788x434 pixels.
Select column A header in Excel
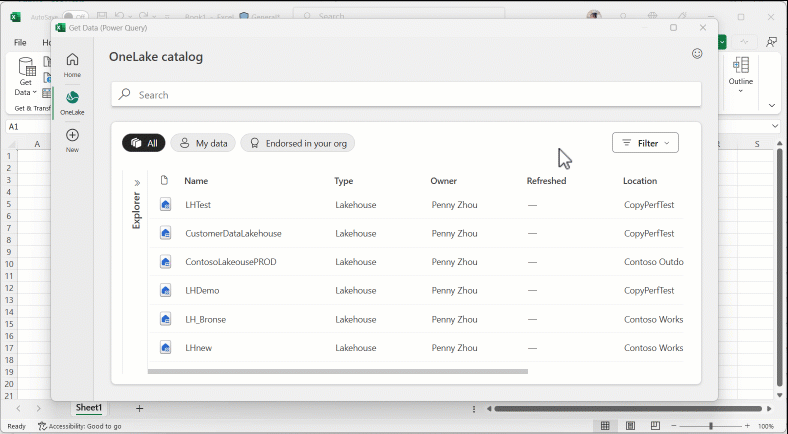(x=37, y=144)
